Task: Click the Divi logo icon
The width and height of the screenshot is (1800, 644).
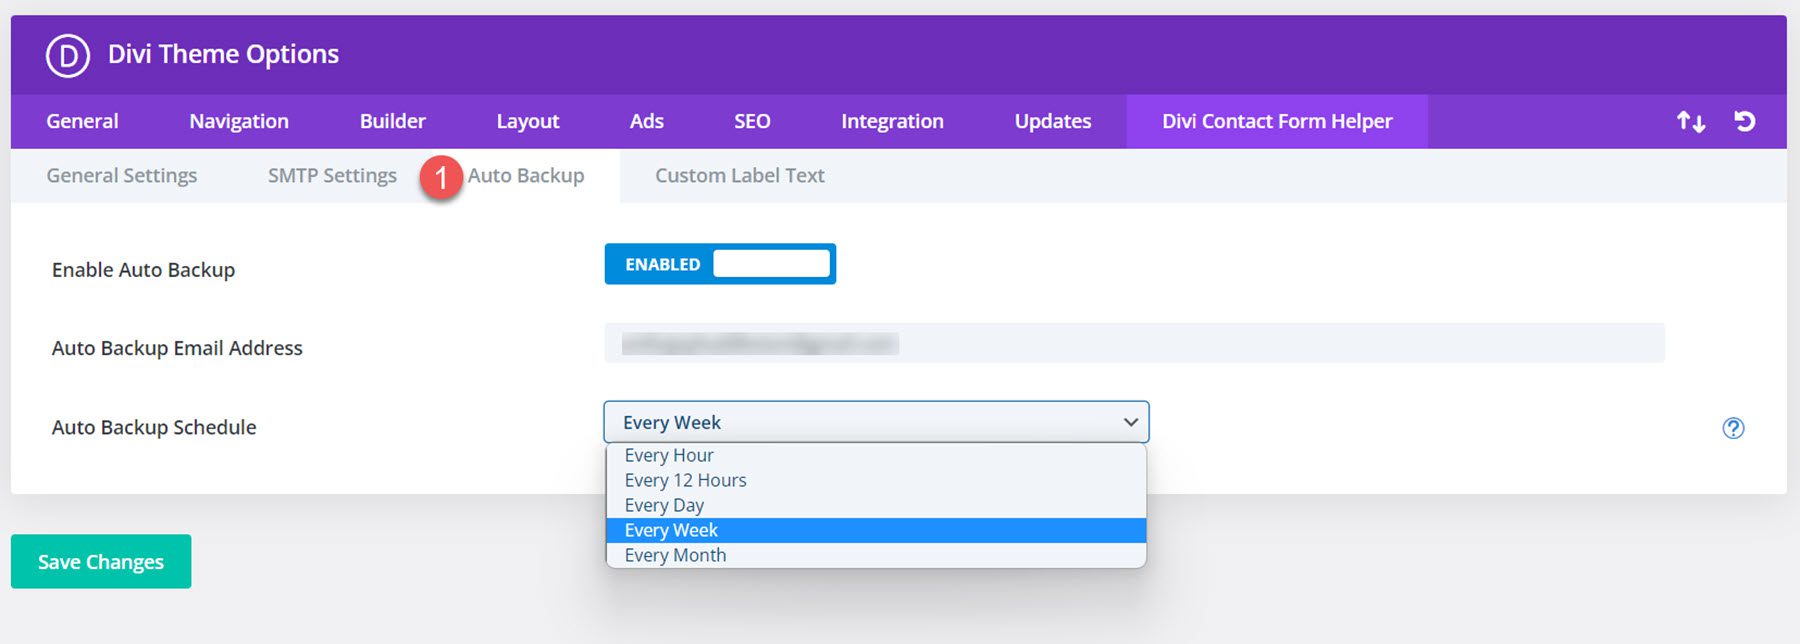Action: coord(68,55)
